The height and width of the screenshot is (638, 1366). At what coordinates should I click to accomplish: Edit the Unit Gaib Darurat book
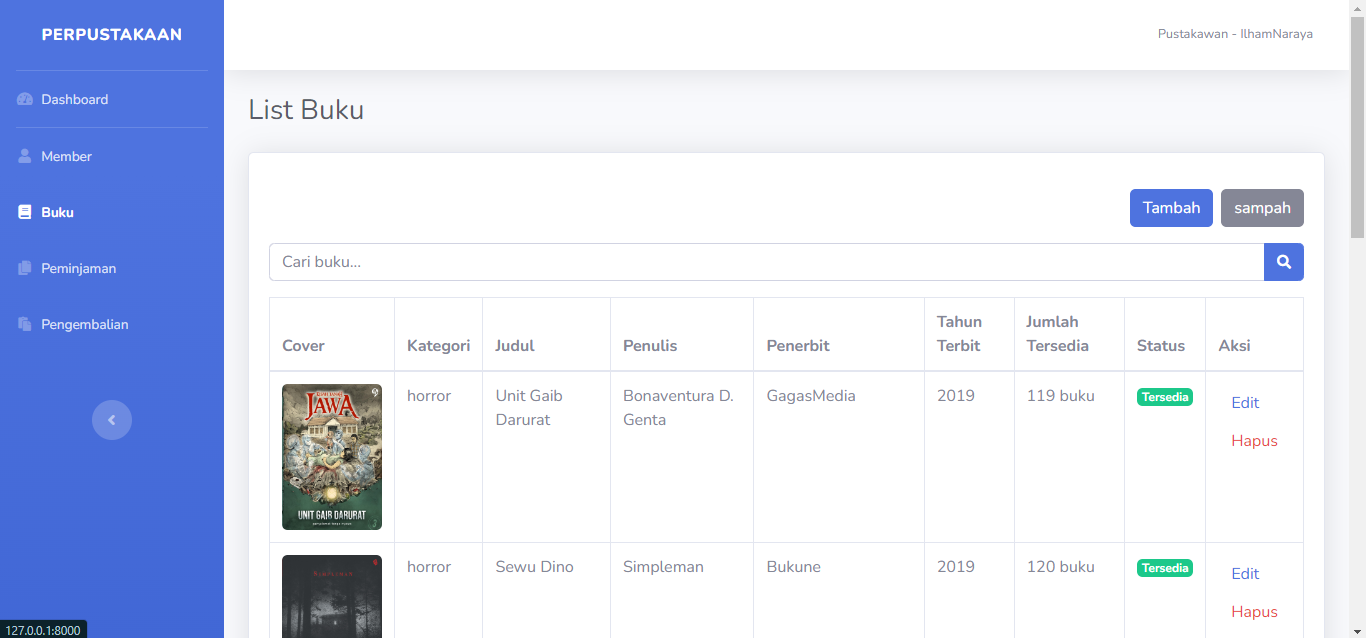coord(1245,403)
